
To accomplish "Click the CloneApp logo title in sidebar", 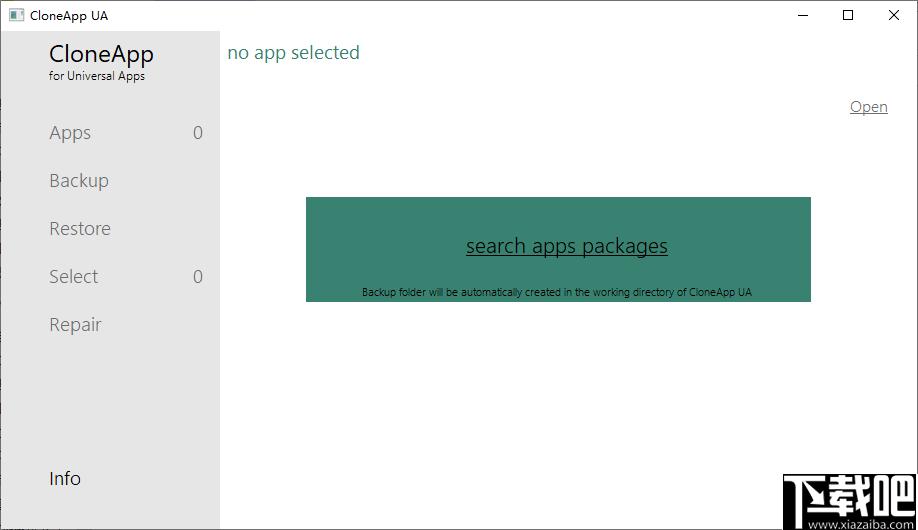I will coord(101,54).
